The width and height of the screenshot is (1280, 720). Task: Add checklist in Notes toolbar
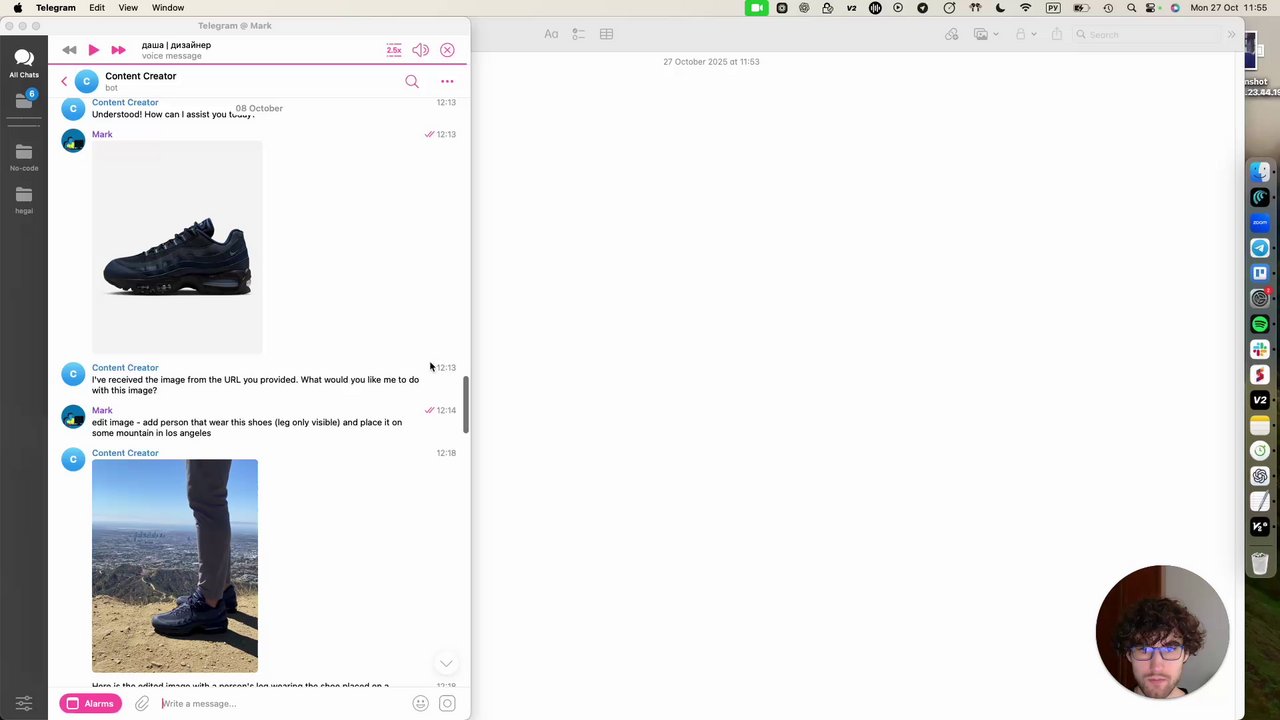click(x=579, y=34)
